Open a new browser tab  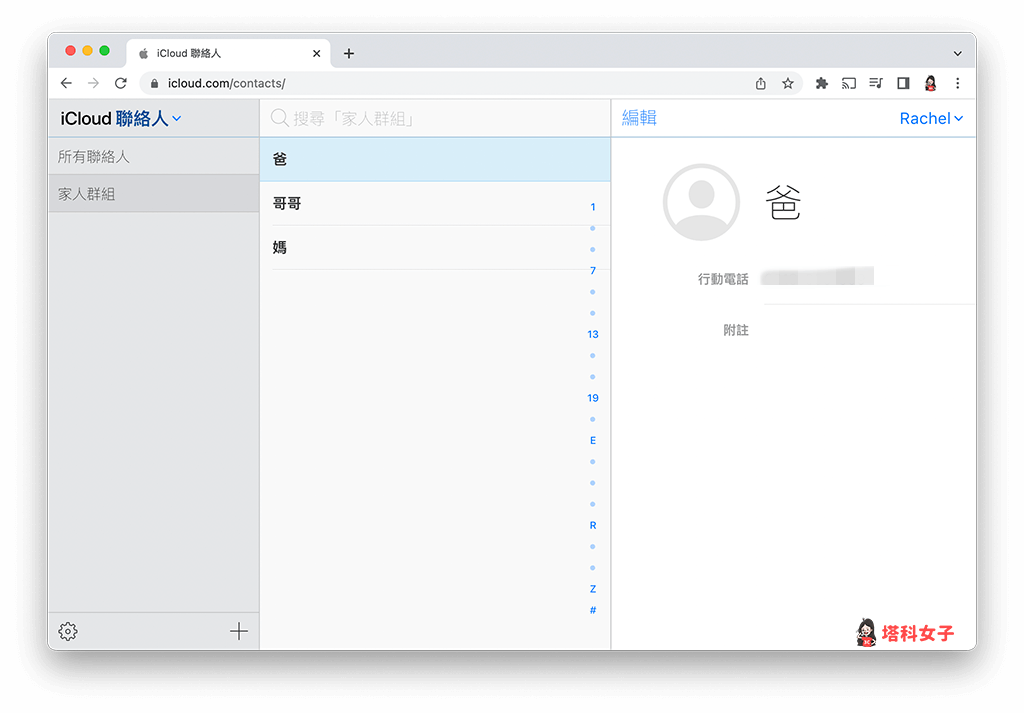349,54
